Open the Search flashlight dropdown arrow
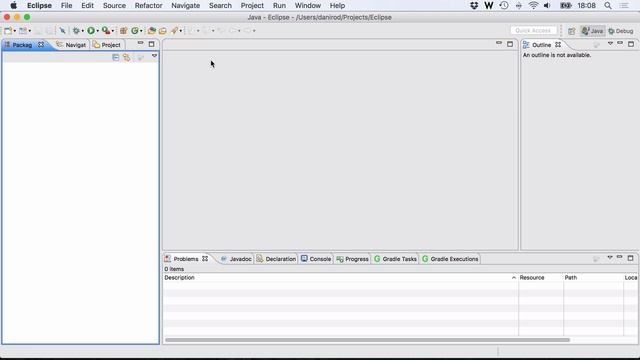 click(x=180, y=31)
